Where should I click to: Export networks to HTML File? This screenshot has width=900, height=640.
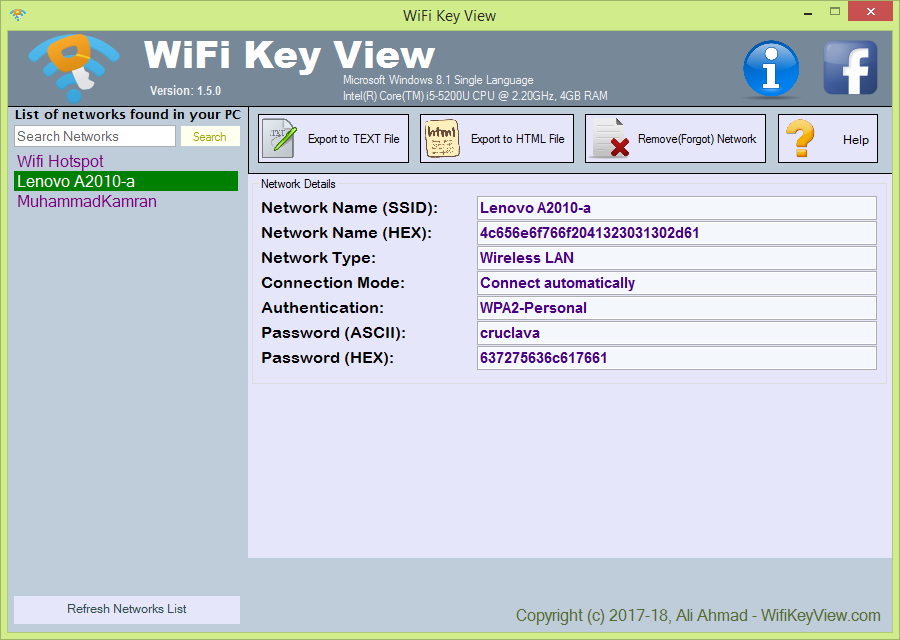[x=497, y=138]
